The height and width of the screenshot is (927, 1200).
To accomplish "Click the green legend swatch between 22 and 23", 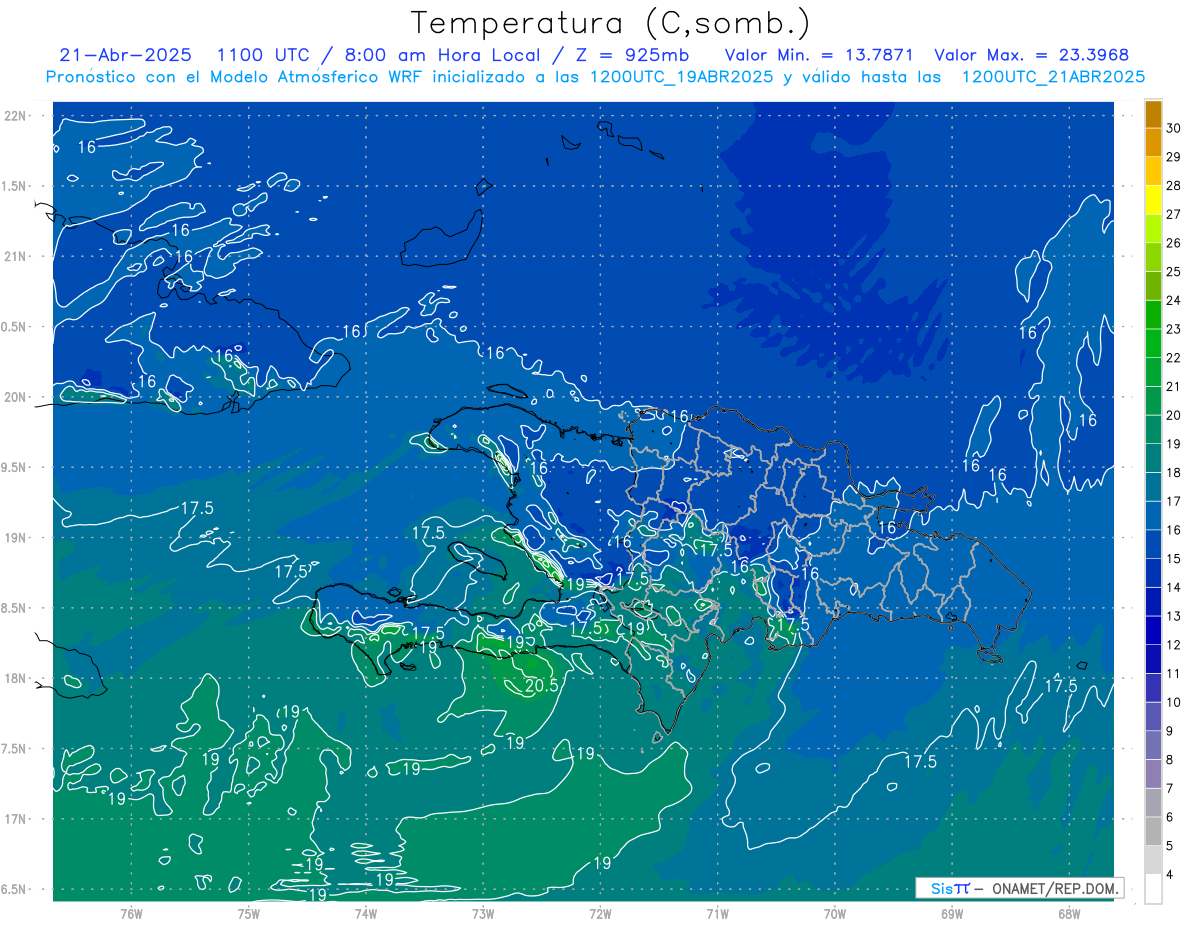I will 1153,343.
